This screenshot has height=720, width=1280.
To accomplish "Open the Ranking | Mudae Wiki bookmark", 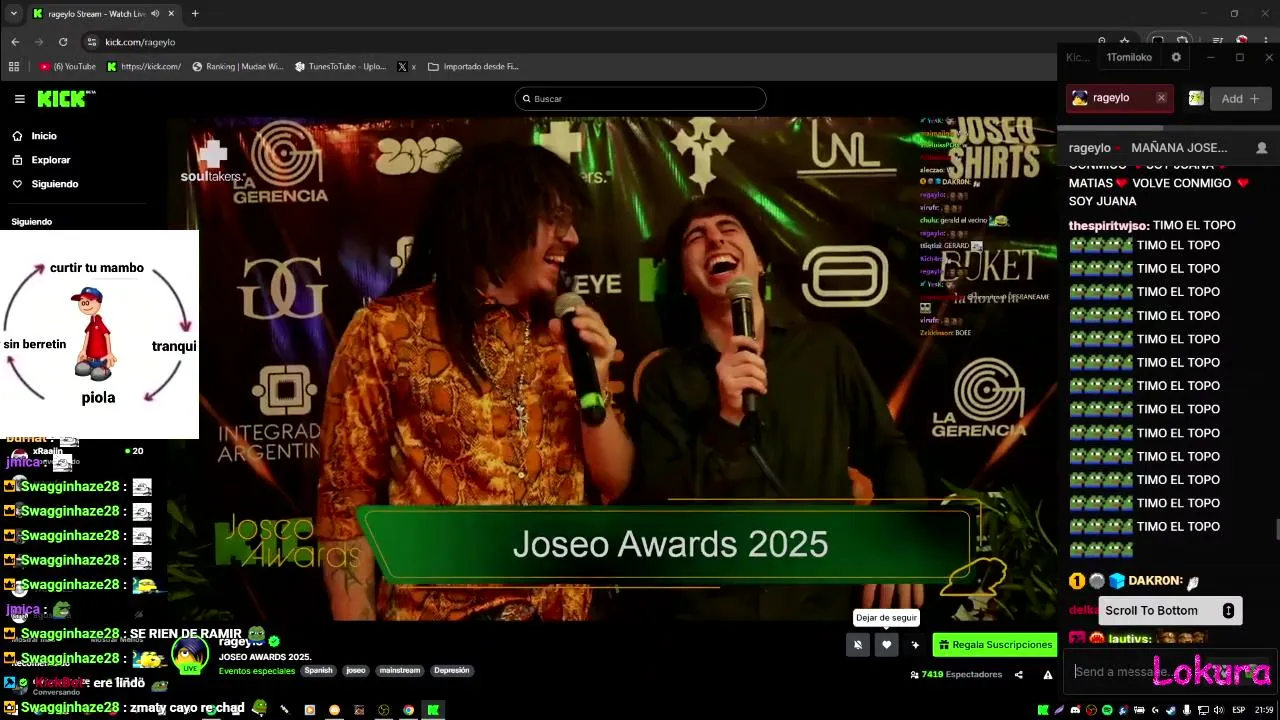I will pyautogui.click(x=238, y=67).
